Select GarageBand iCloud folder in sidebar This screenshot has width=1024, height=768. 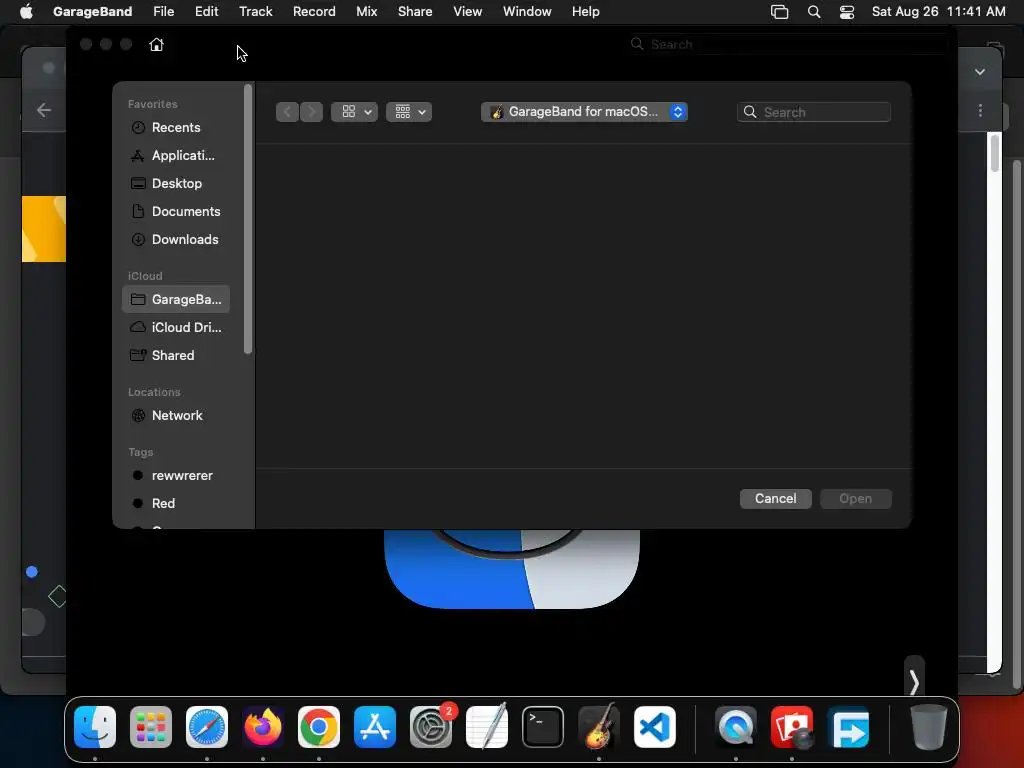coord(175,299)
